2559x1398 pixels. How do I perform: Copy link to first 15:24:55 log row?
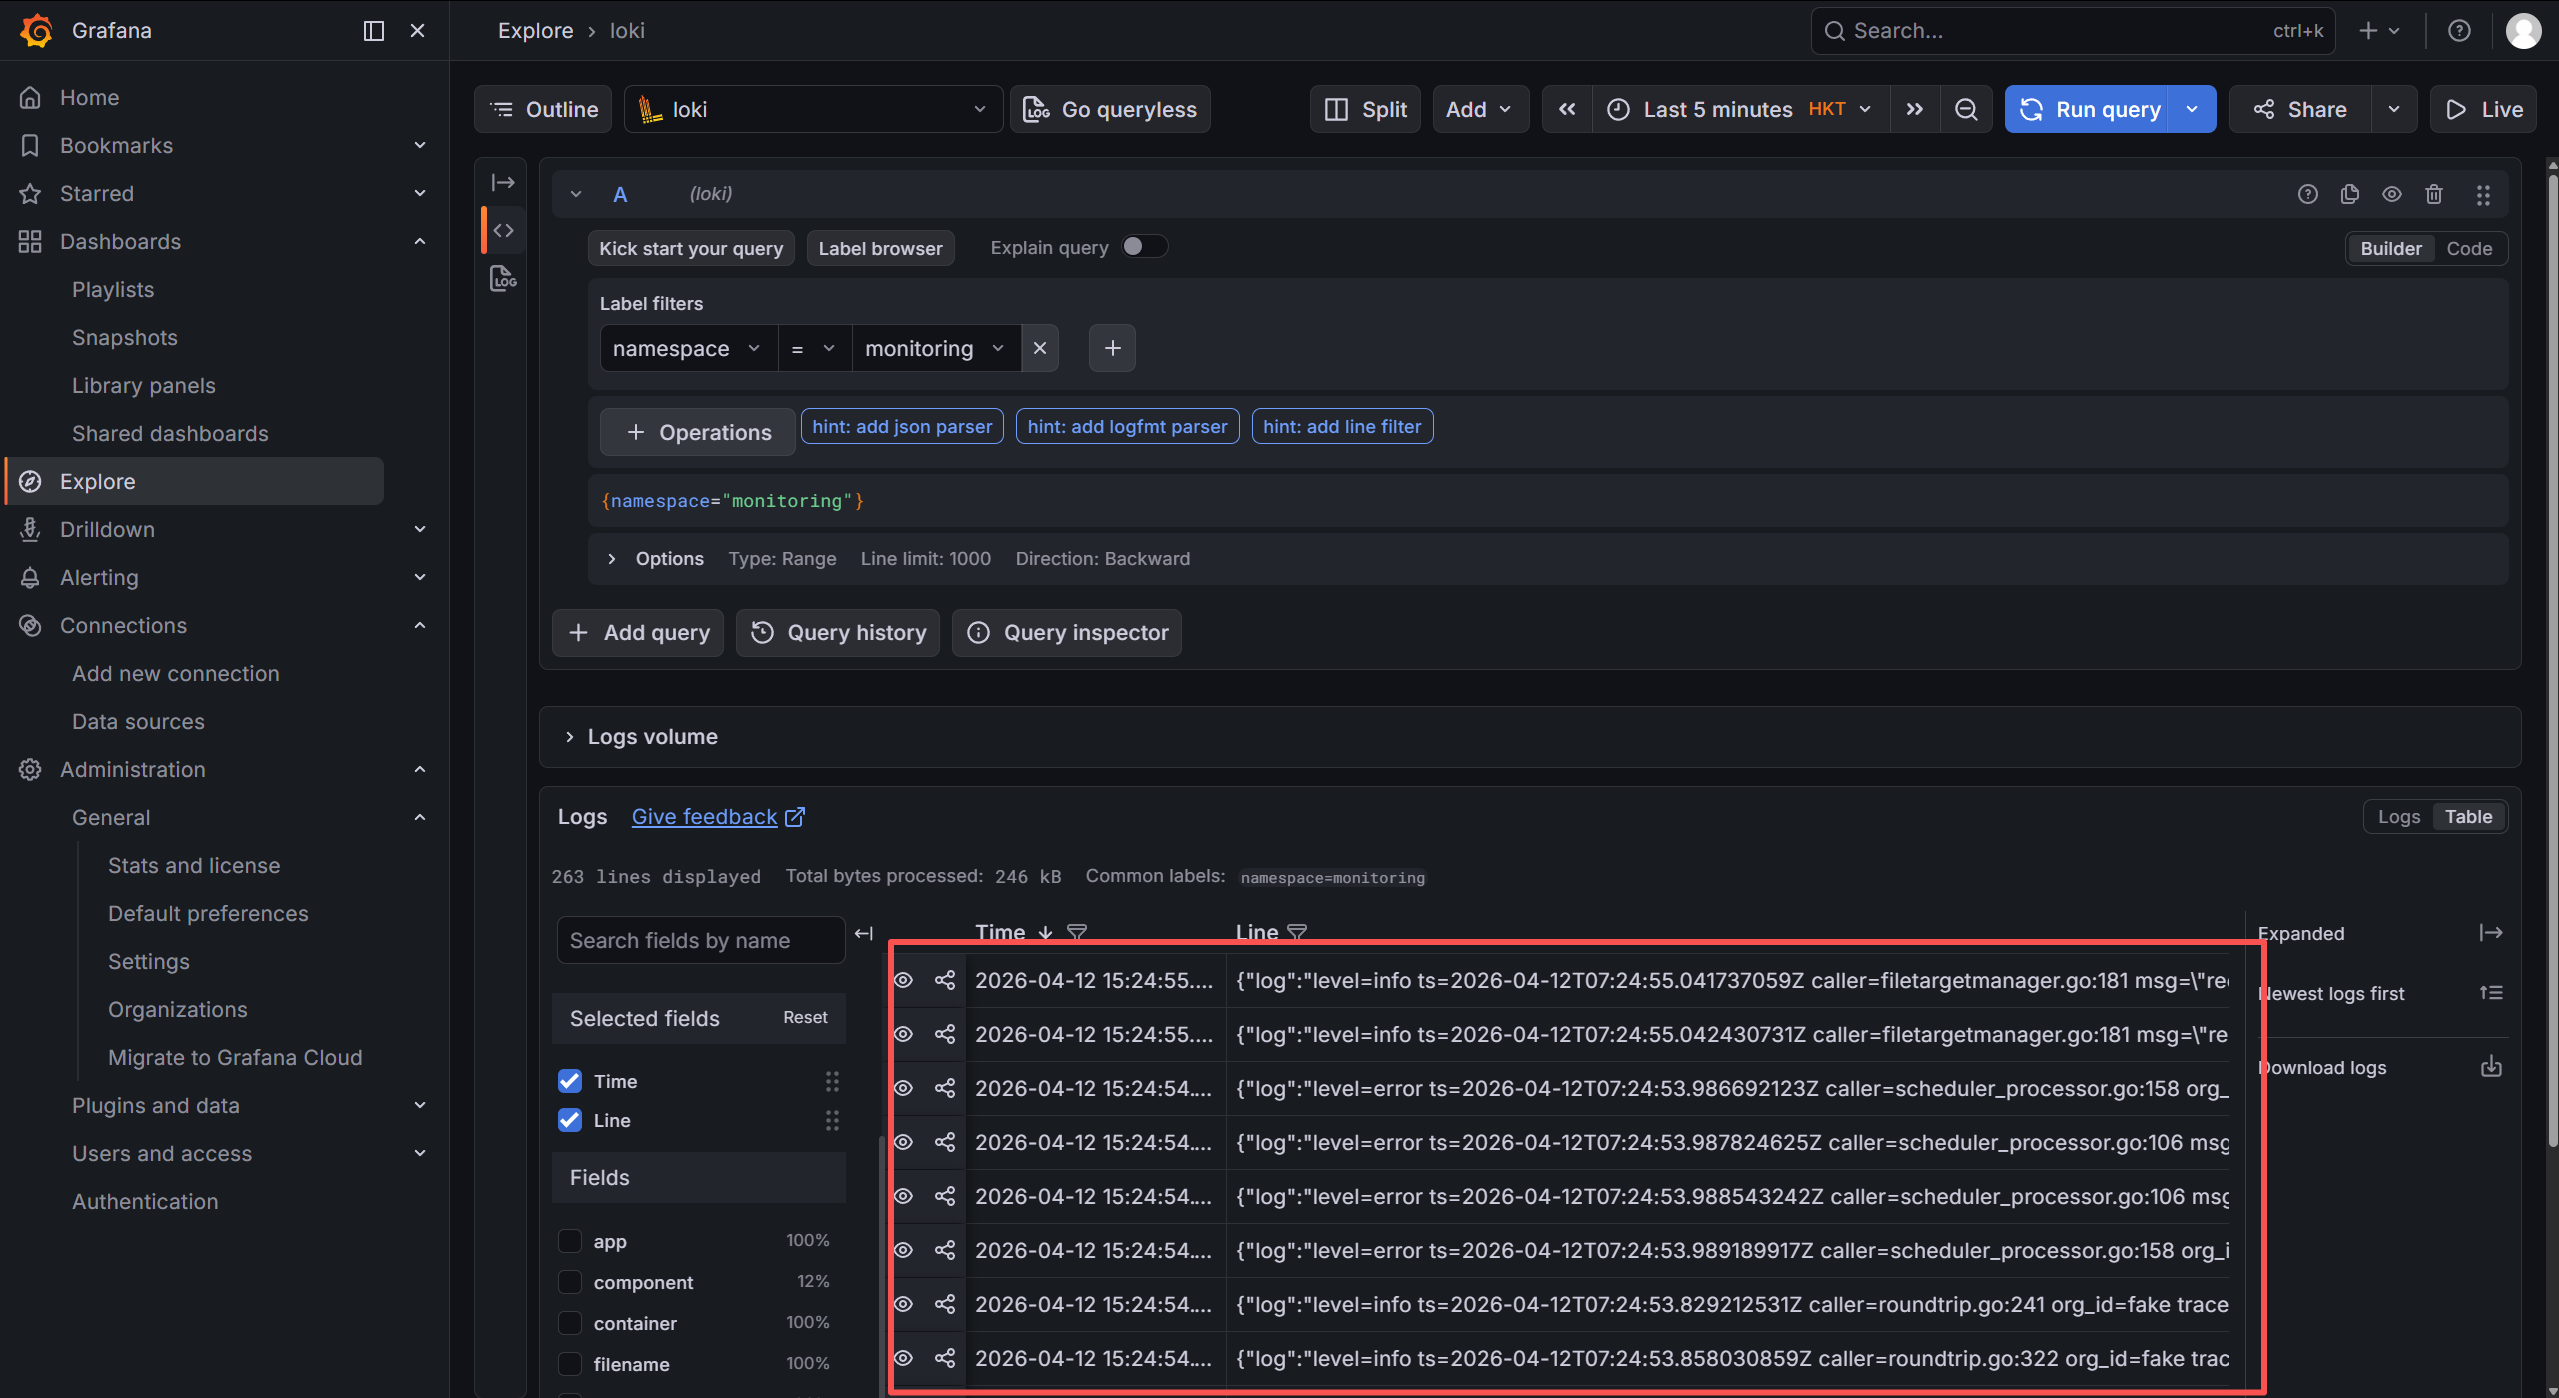coord(945,980)
